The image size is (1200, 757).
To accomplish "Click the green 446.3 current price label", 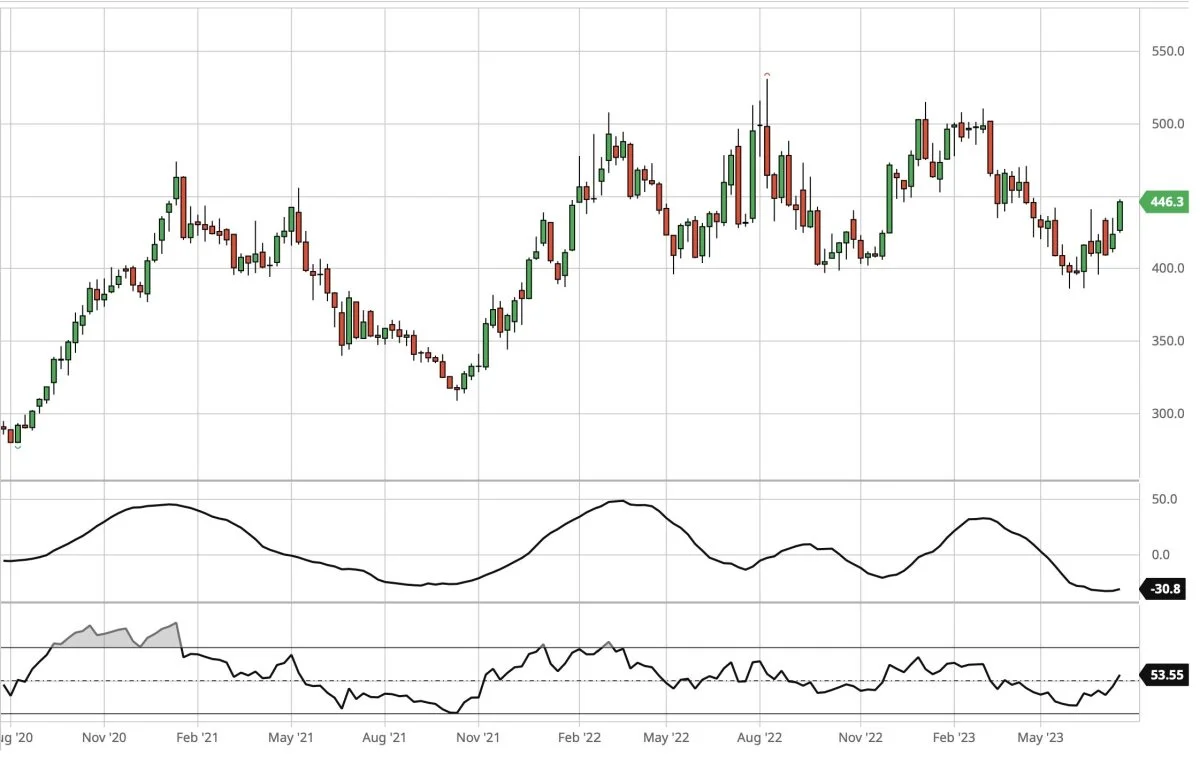I will pyautogui.click(x=1166, y=202).
